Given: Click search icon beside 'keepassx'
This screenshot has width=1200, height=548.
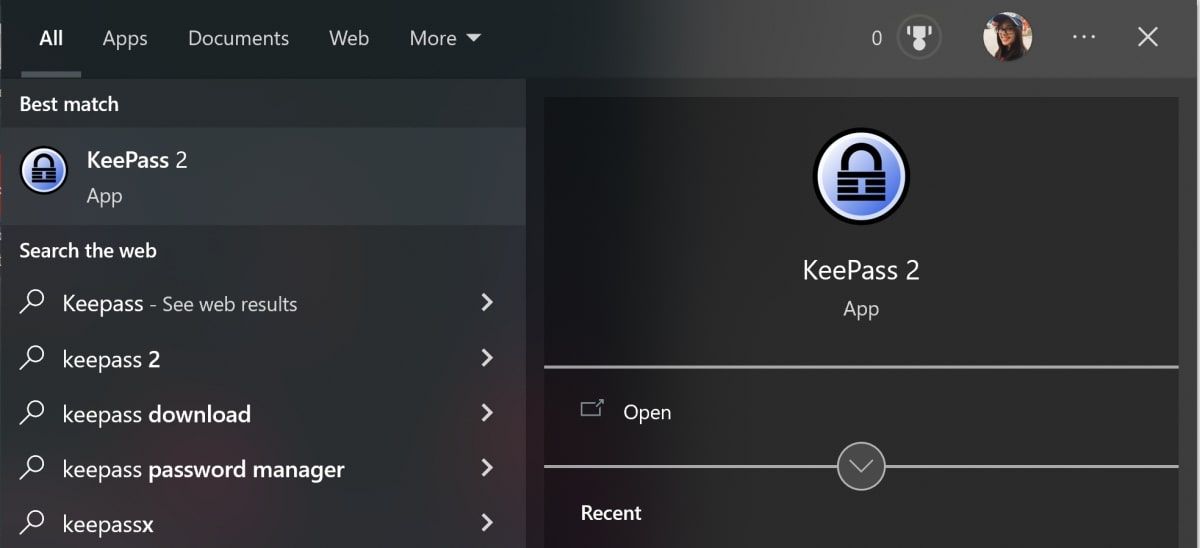Looking at the screenshot, I should point(33,522).
